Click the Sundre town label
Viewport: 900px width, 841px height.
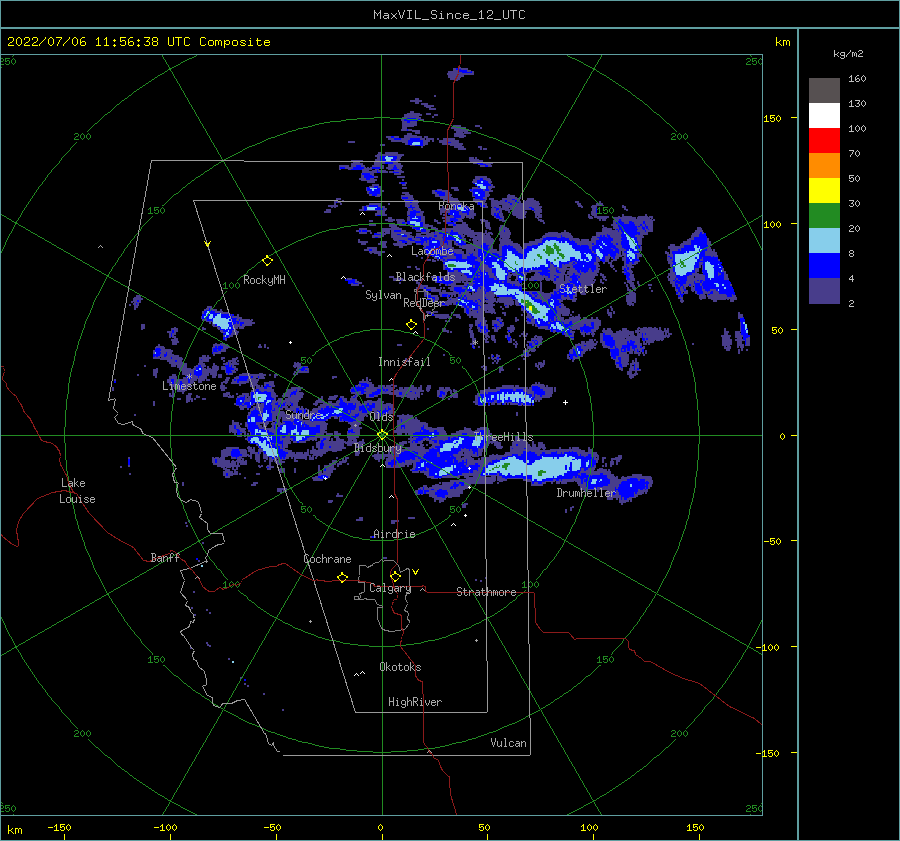click(x=304, y=415)
